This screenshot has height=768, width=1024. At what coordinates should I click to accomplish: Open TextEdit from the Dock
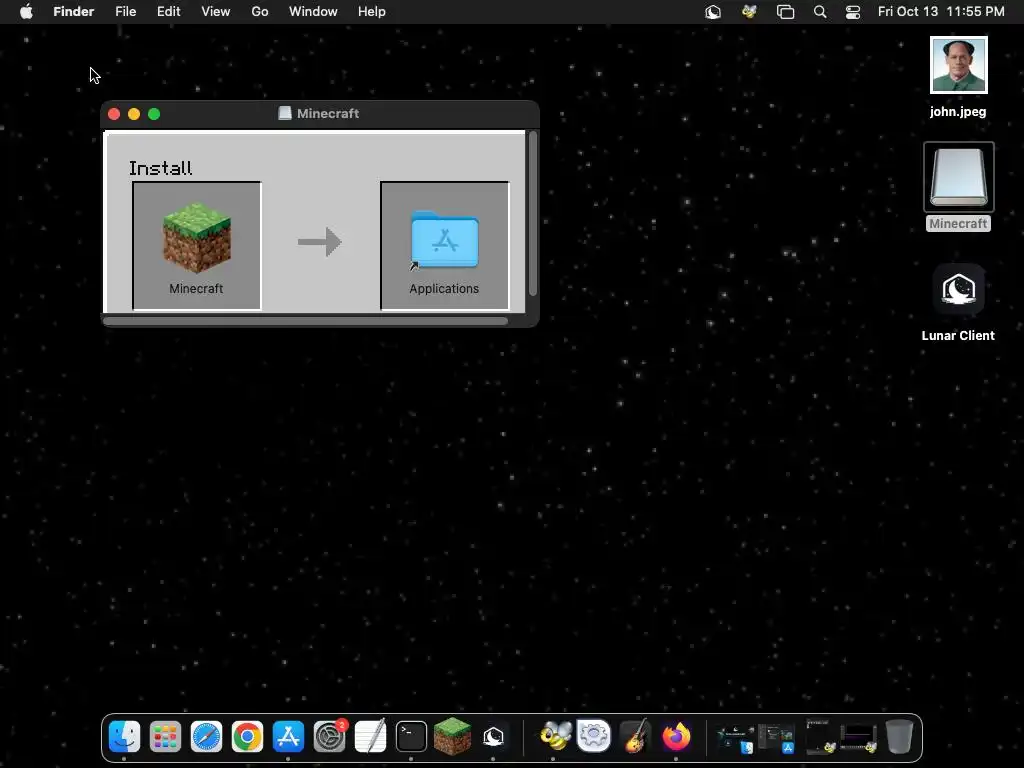point(370,737)
